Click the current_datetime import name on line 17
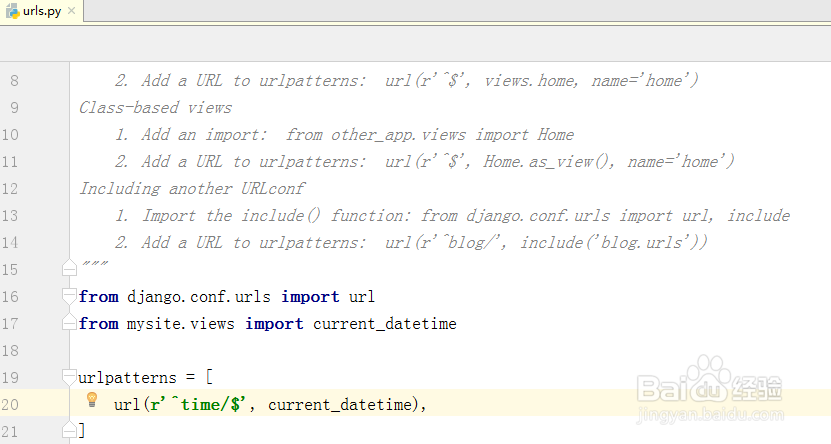Image resolution: width=831 pixels, height=444 pixels. (x=385, y=324)
